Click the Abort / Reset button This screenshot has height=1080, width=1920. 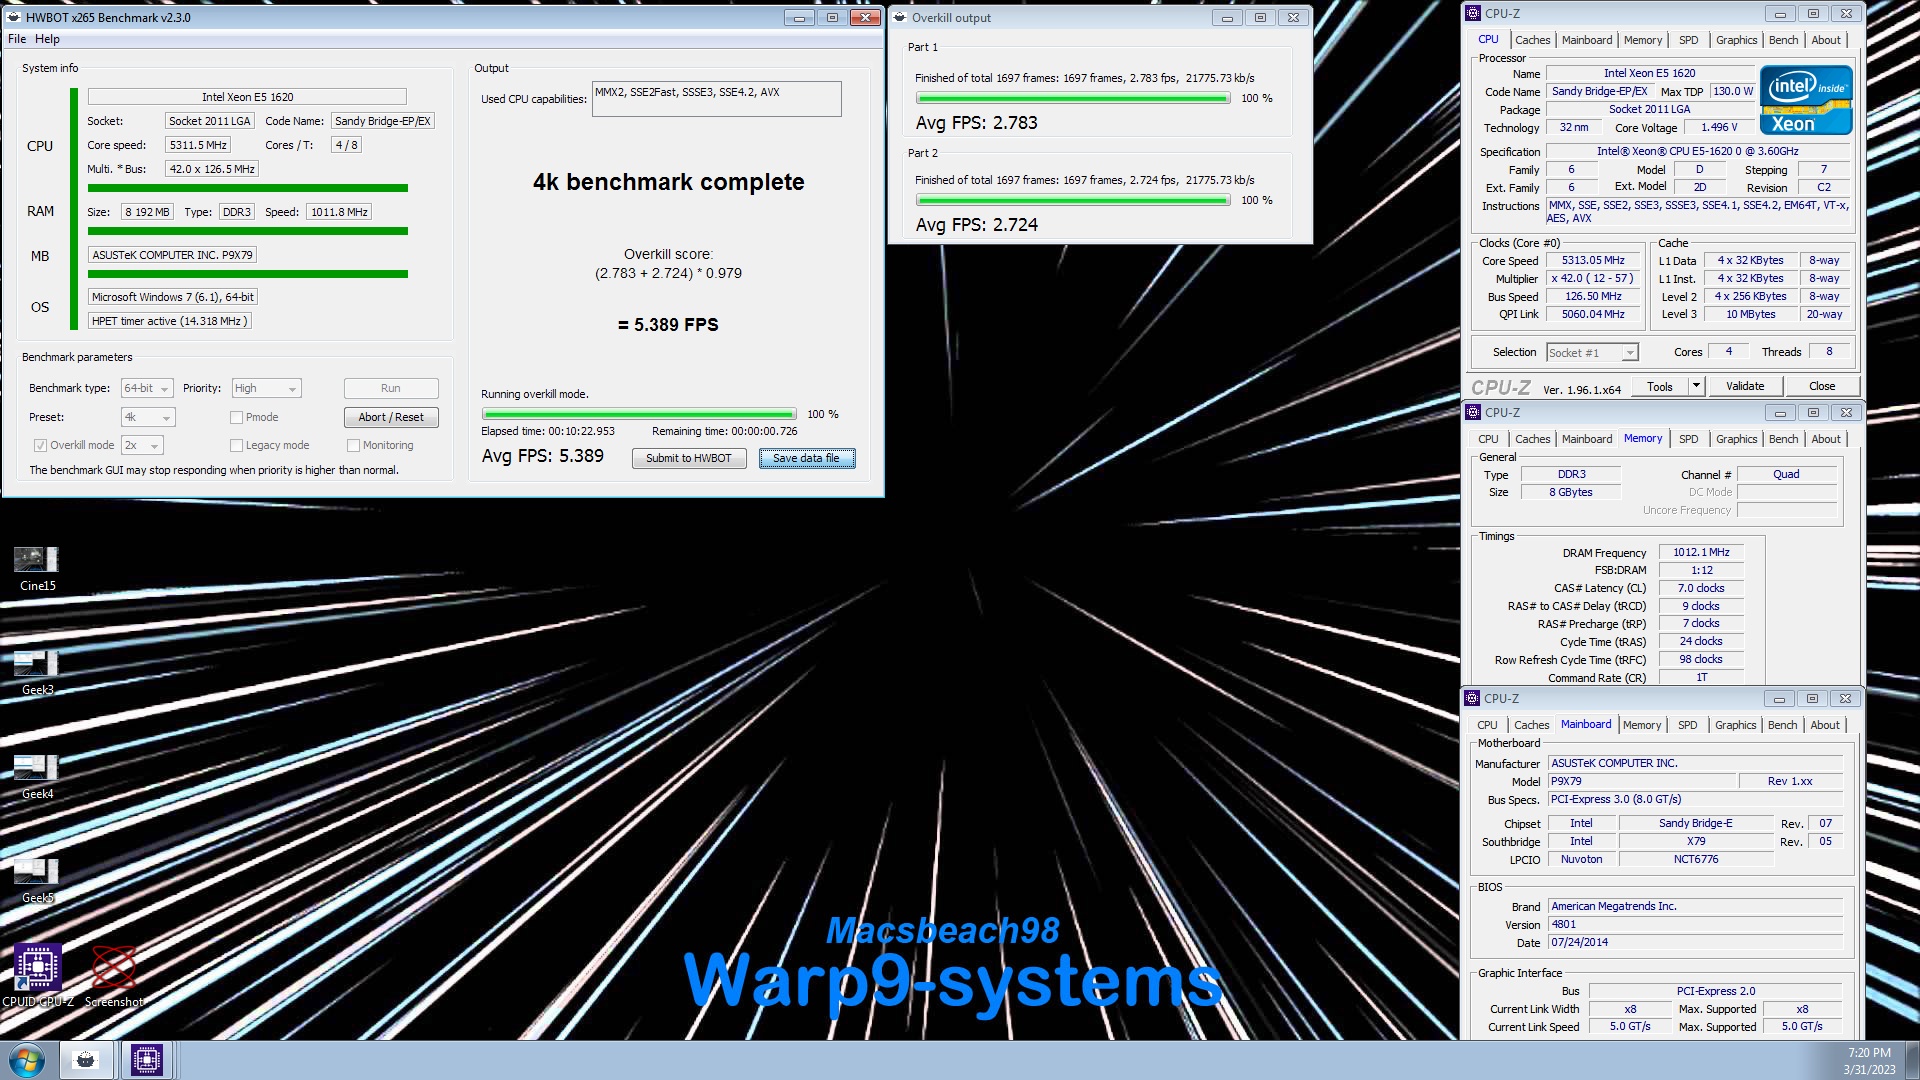(x=391, y=417)
